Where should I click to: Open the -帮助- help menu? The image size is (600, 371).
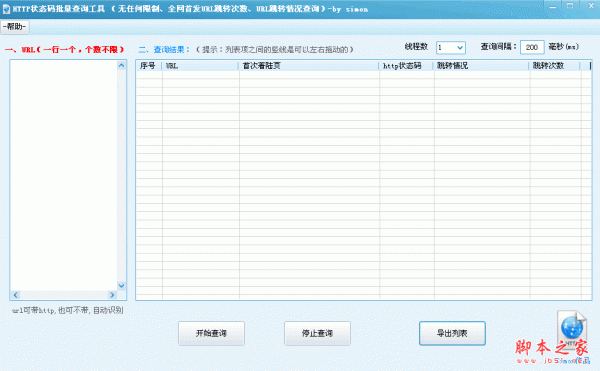click(15, 27)
